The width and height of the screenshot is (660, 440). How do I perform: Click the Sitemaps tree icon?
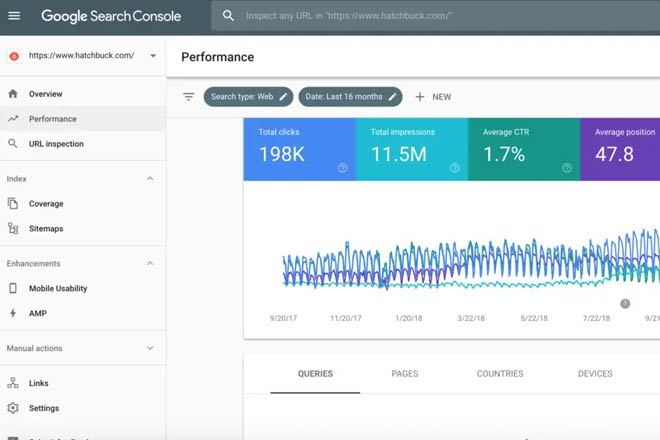[13, 228]
